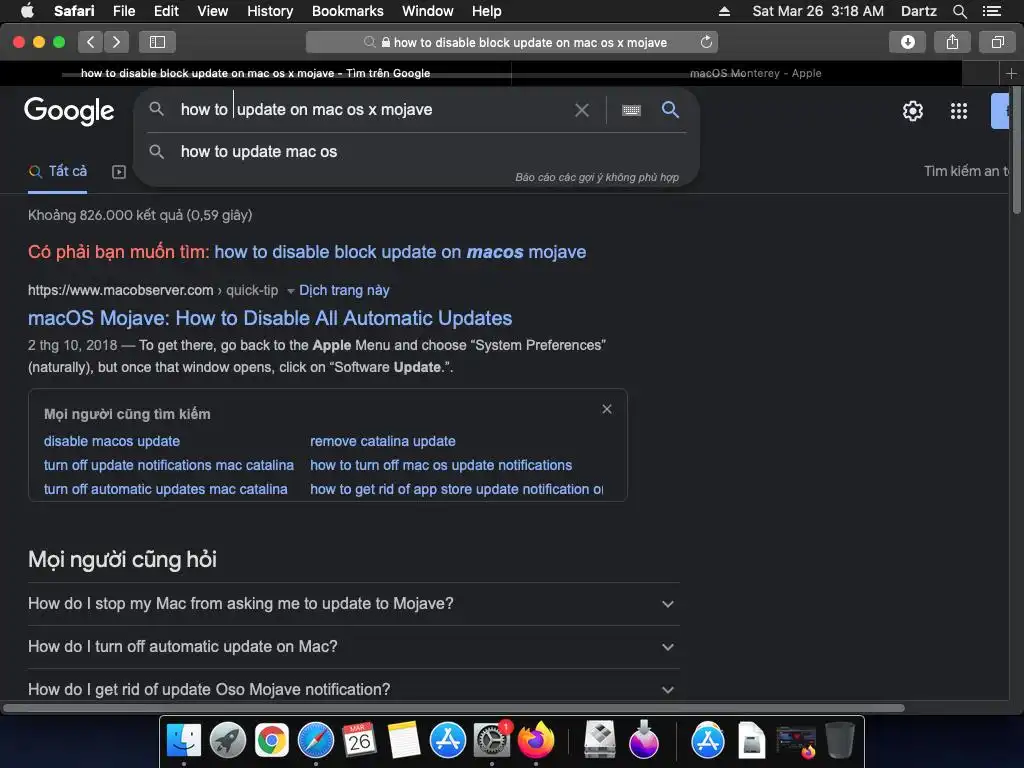The height and width of the screenshot is (768, 1024).
Task: Open the History menu
Action: [x=270, y=11]
